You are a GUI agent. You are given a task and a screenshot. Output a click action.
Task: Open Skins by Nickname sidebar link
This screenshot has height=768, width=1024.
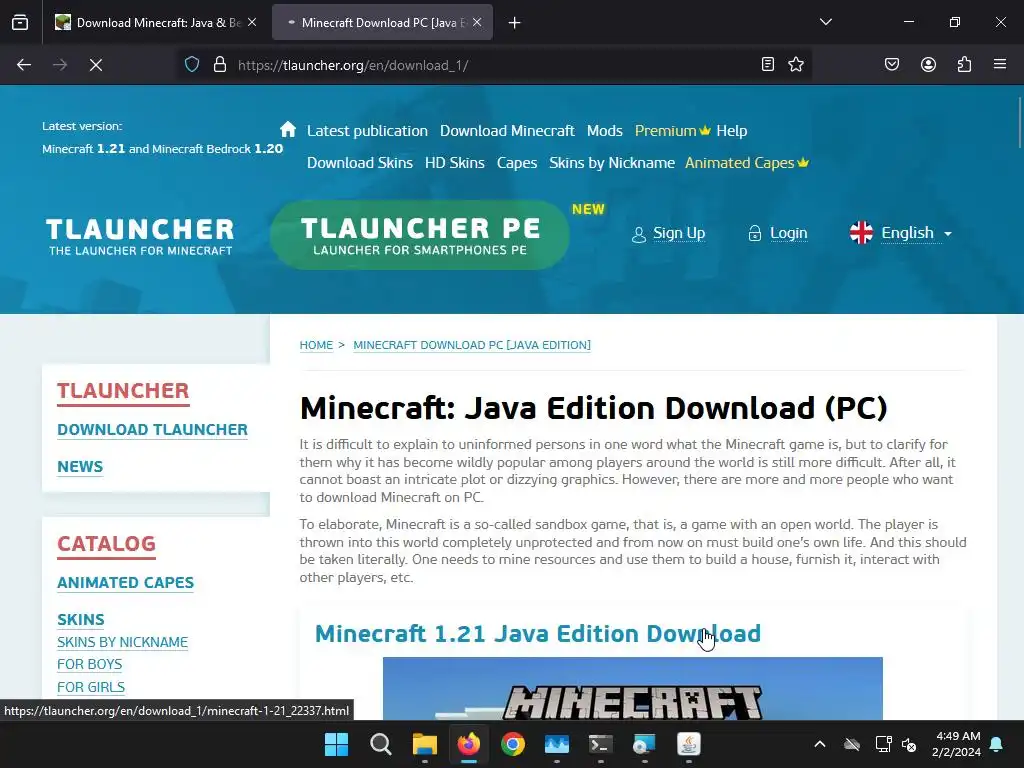click(122, 643)
